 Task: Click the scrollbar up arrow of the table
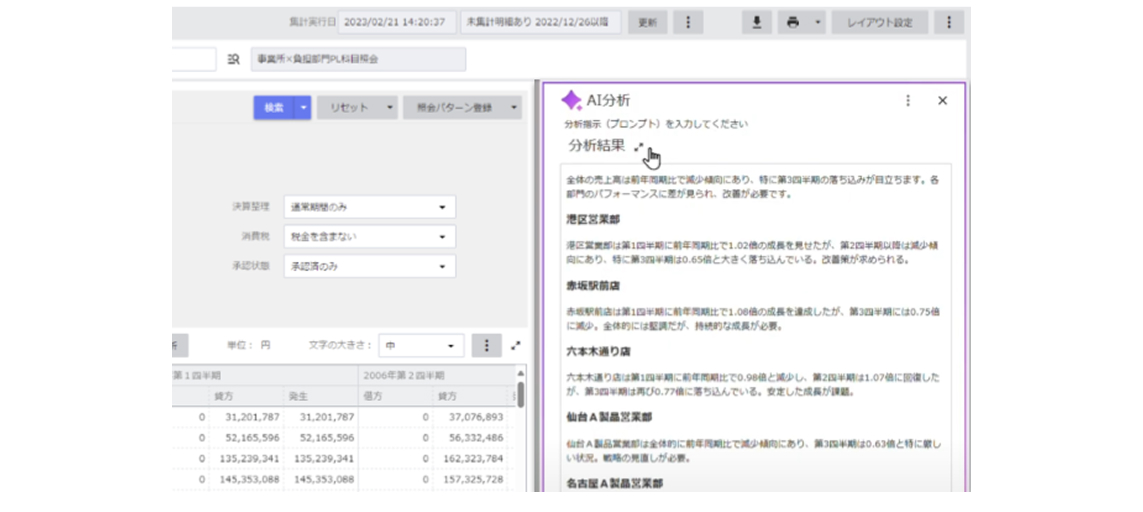pyautogui.click(x=520, y=372)
